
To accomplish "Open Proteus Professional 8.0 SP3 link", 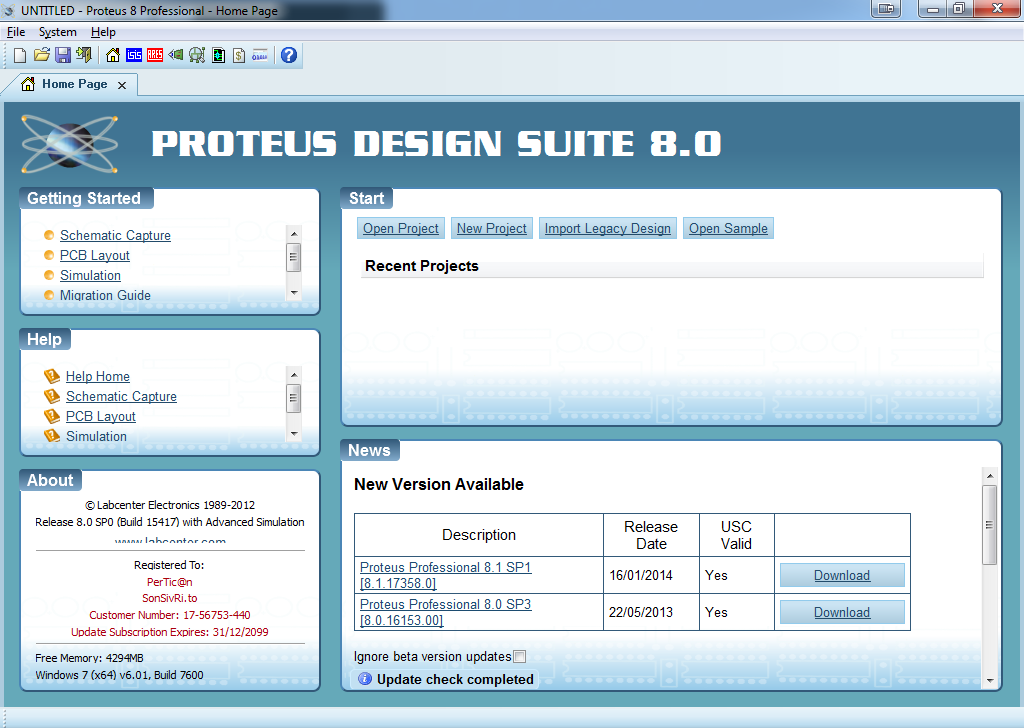I will pos(445,612).
